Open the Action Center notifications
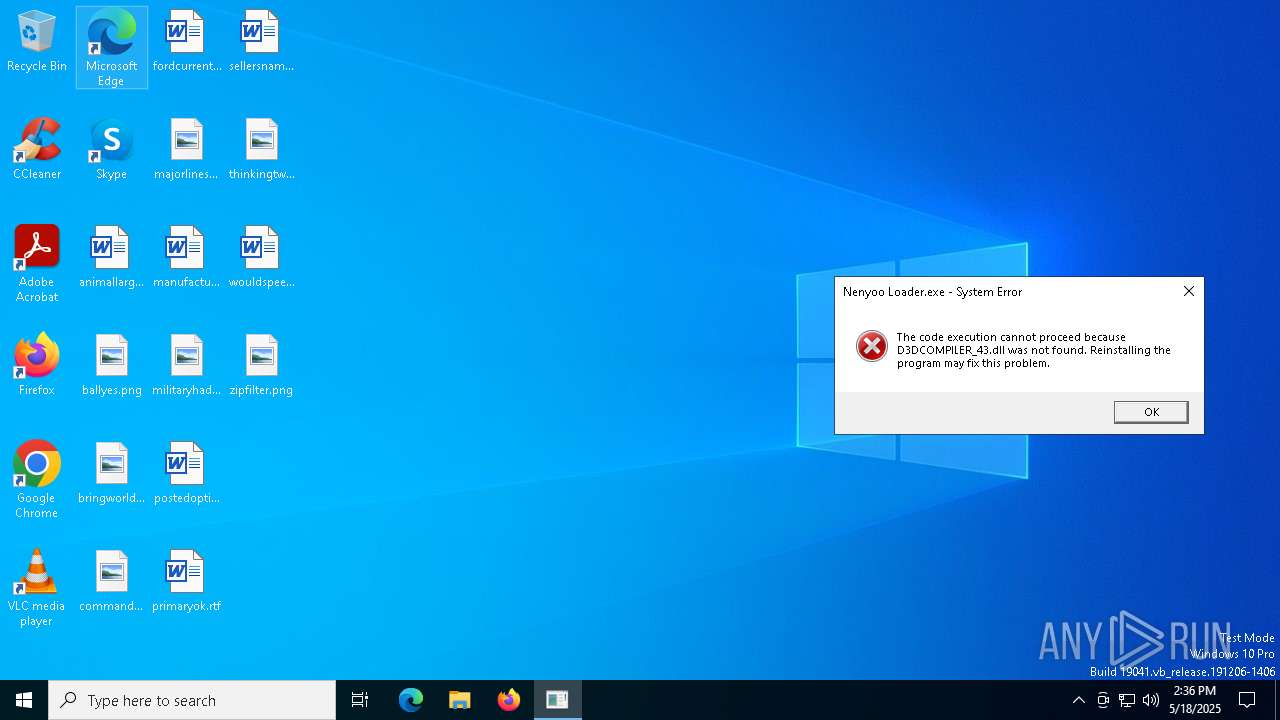 click(1247, 700)
